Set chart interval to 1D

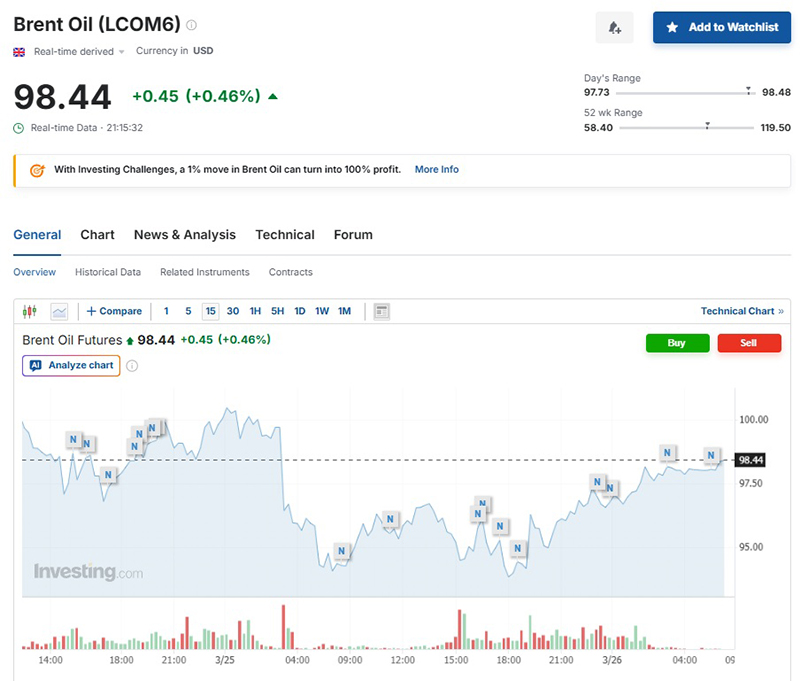pos(299,311)
